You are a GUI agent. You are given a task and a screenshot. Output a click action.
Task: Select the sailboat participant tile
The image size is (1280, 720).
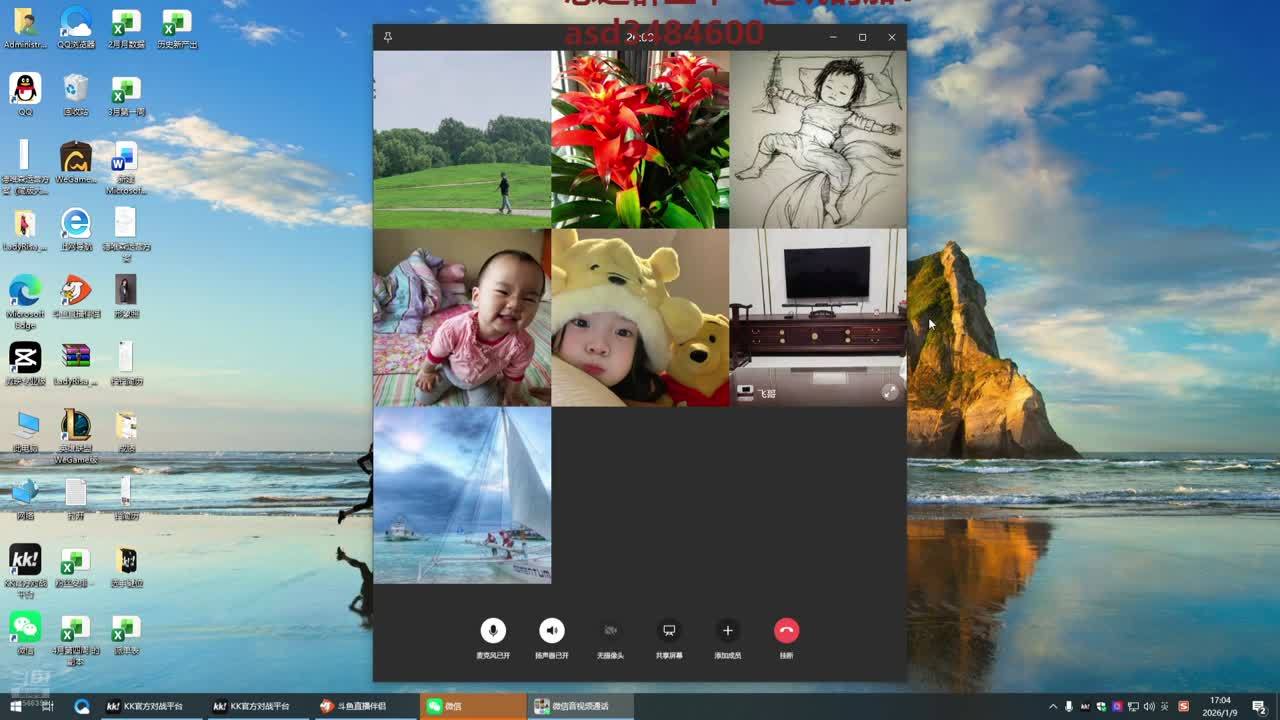click(462, 495)
